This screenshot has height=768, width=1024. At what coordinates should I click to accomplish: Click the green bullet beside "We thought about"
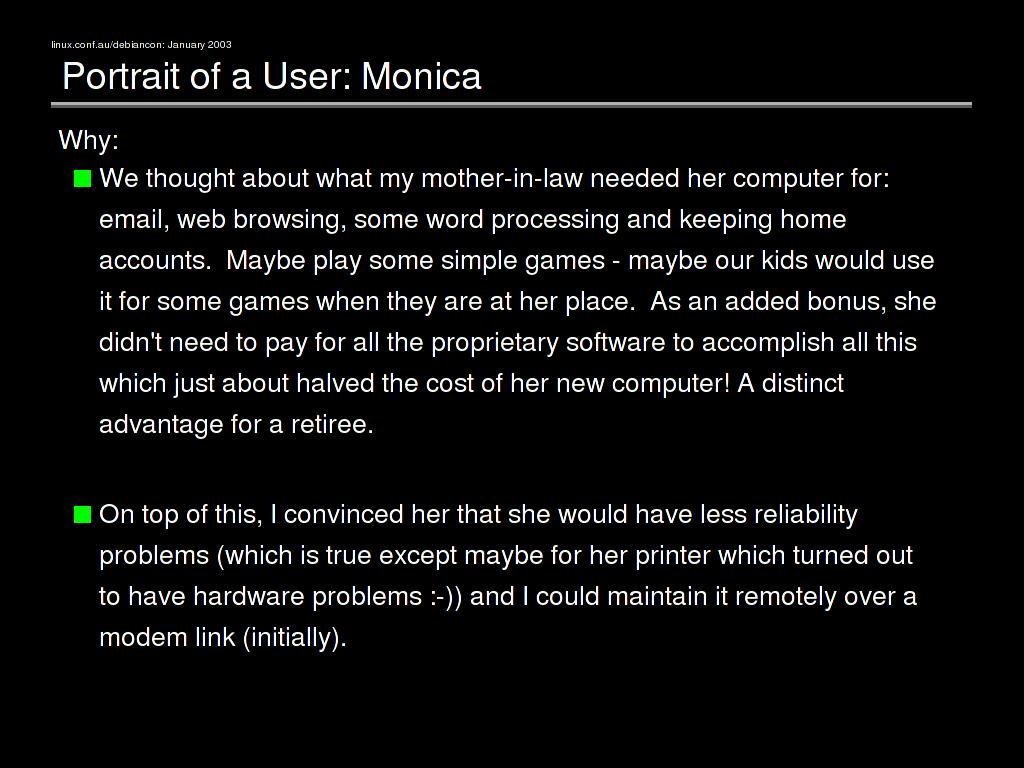click(82, 179)
